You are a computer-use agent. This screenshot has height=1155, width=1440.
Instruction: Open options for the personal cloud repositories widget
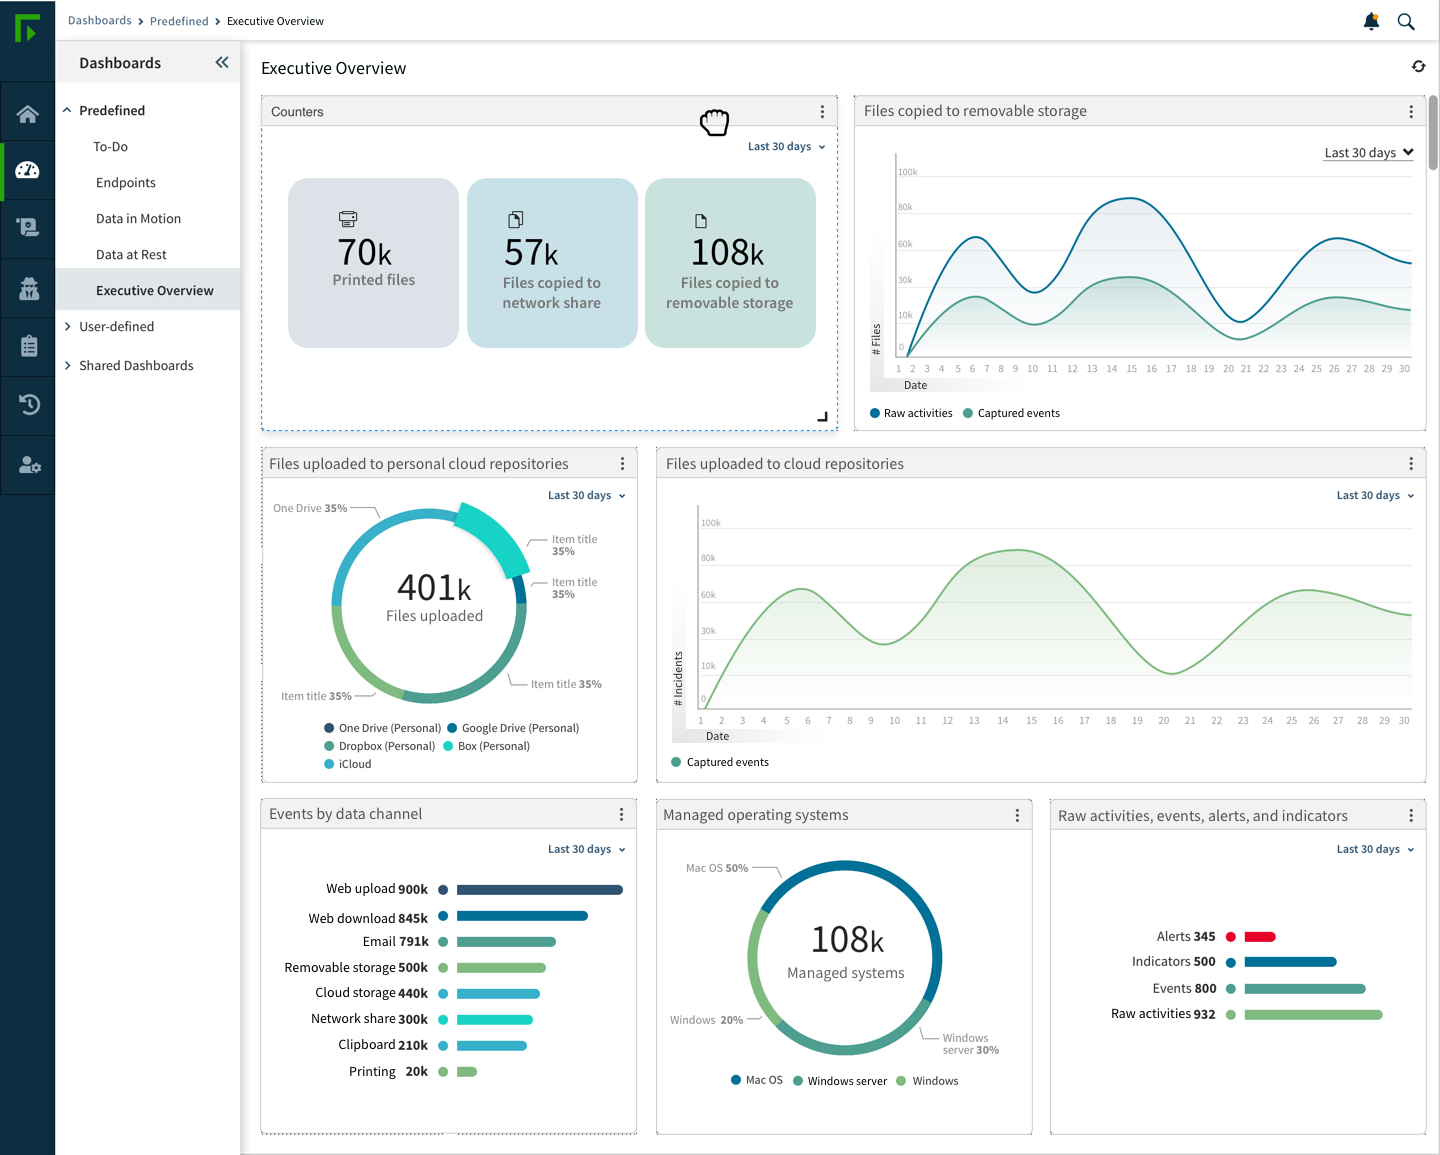coord(622,464)
